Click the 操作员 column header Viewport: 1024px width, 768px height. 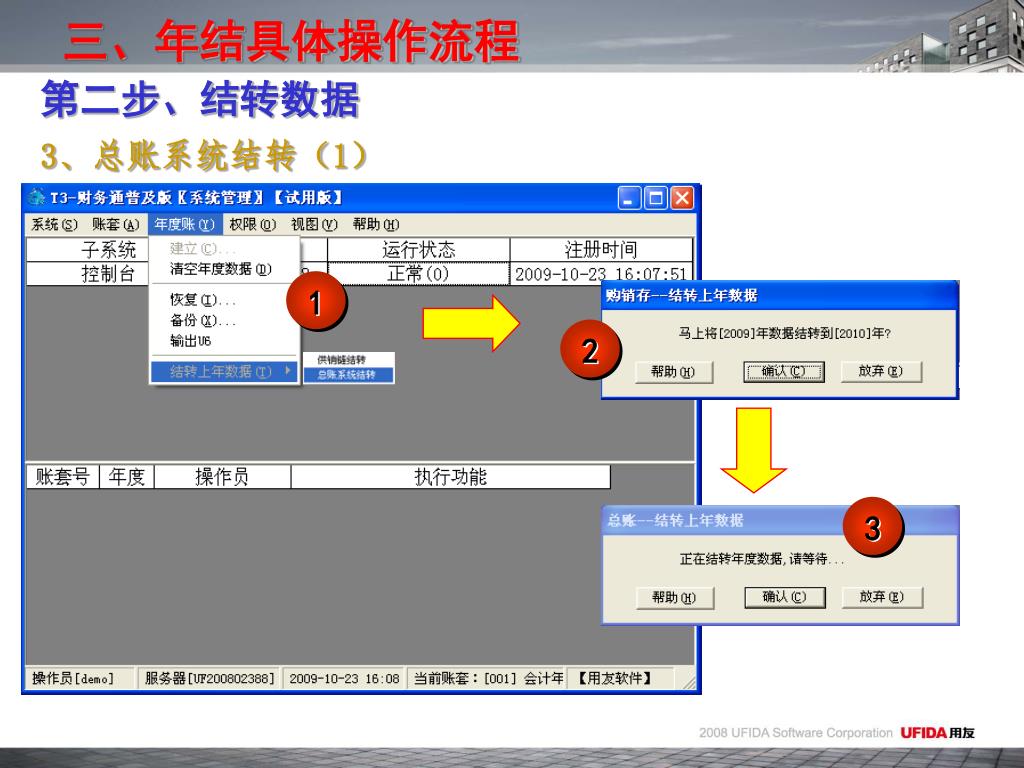pyautogui.click(x=222, y=477)
